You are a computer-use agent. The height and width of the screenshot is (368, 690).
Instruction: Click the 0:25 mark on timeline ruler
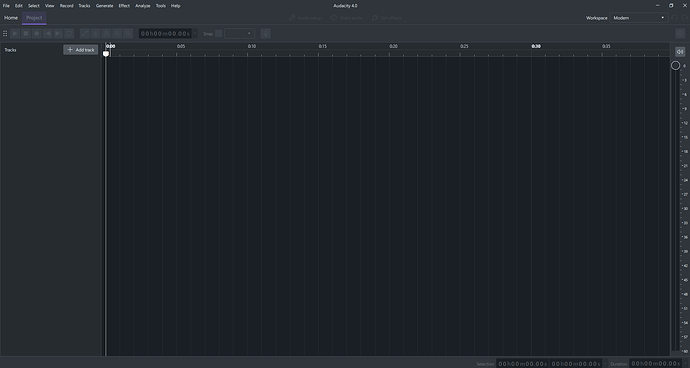coord(464,46)
